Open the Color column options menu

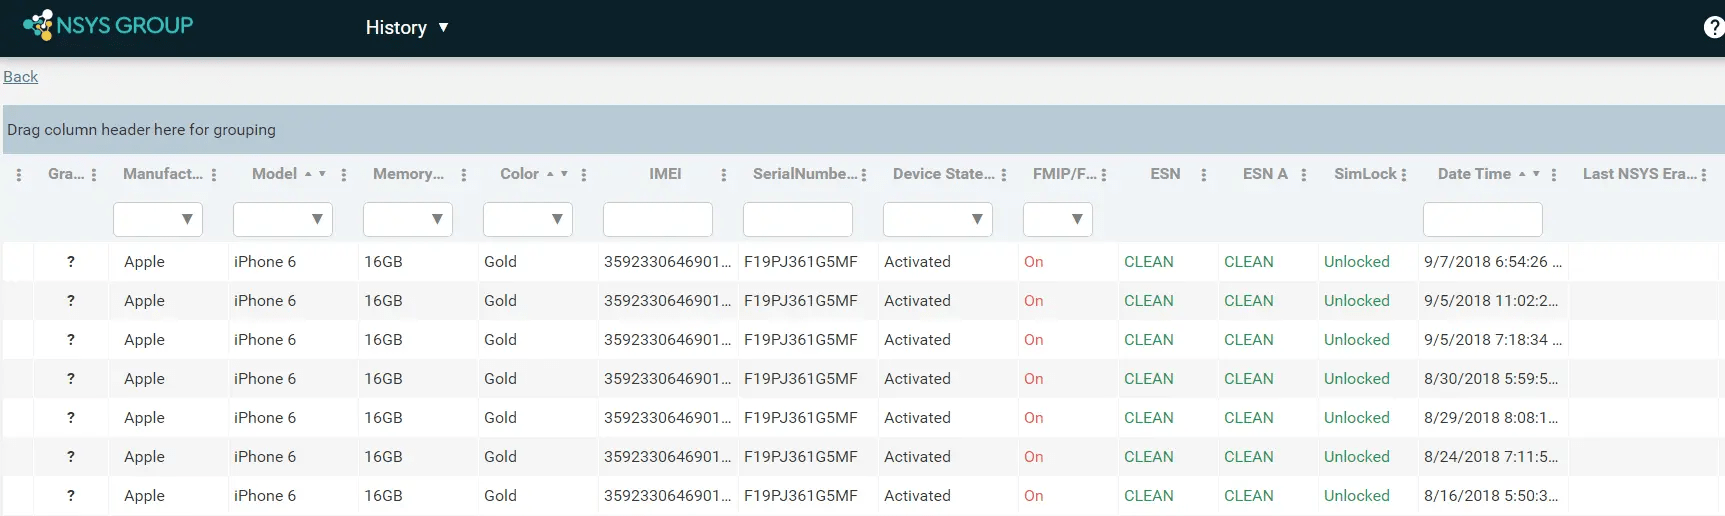click(x=584, y=175)
